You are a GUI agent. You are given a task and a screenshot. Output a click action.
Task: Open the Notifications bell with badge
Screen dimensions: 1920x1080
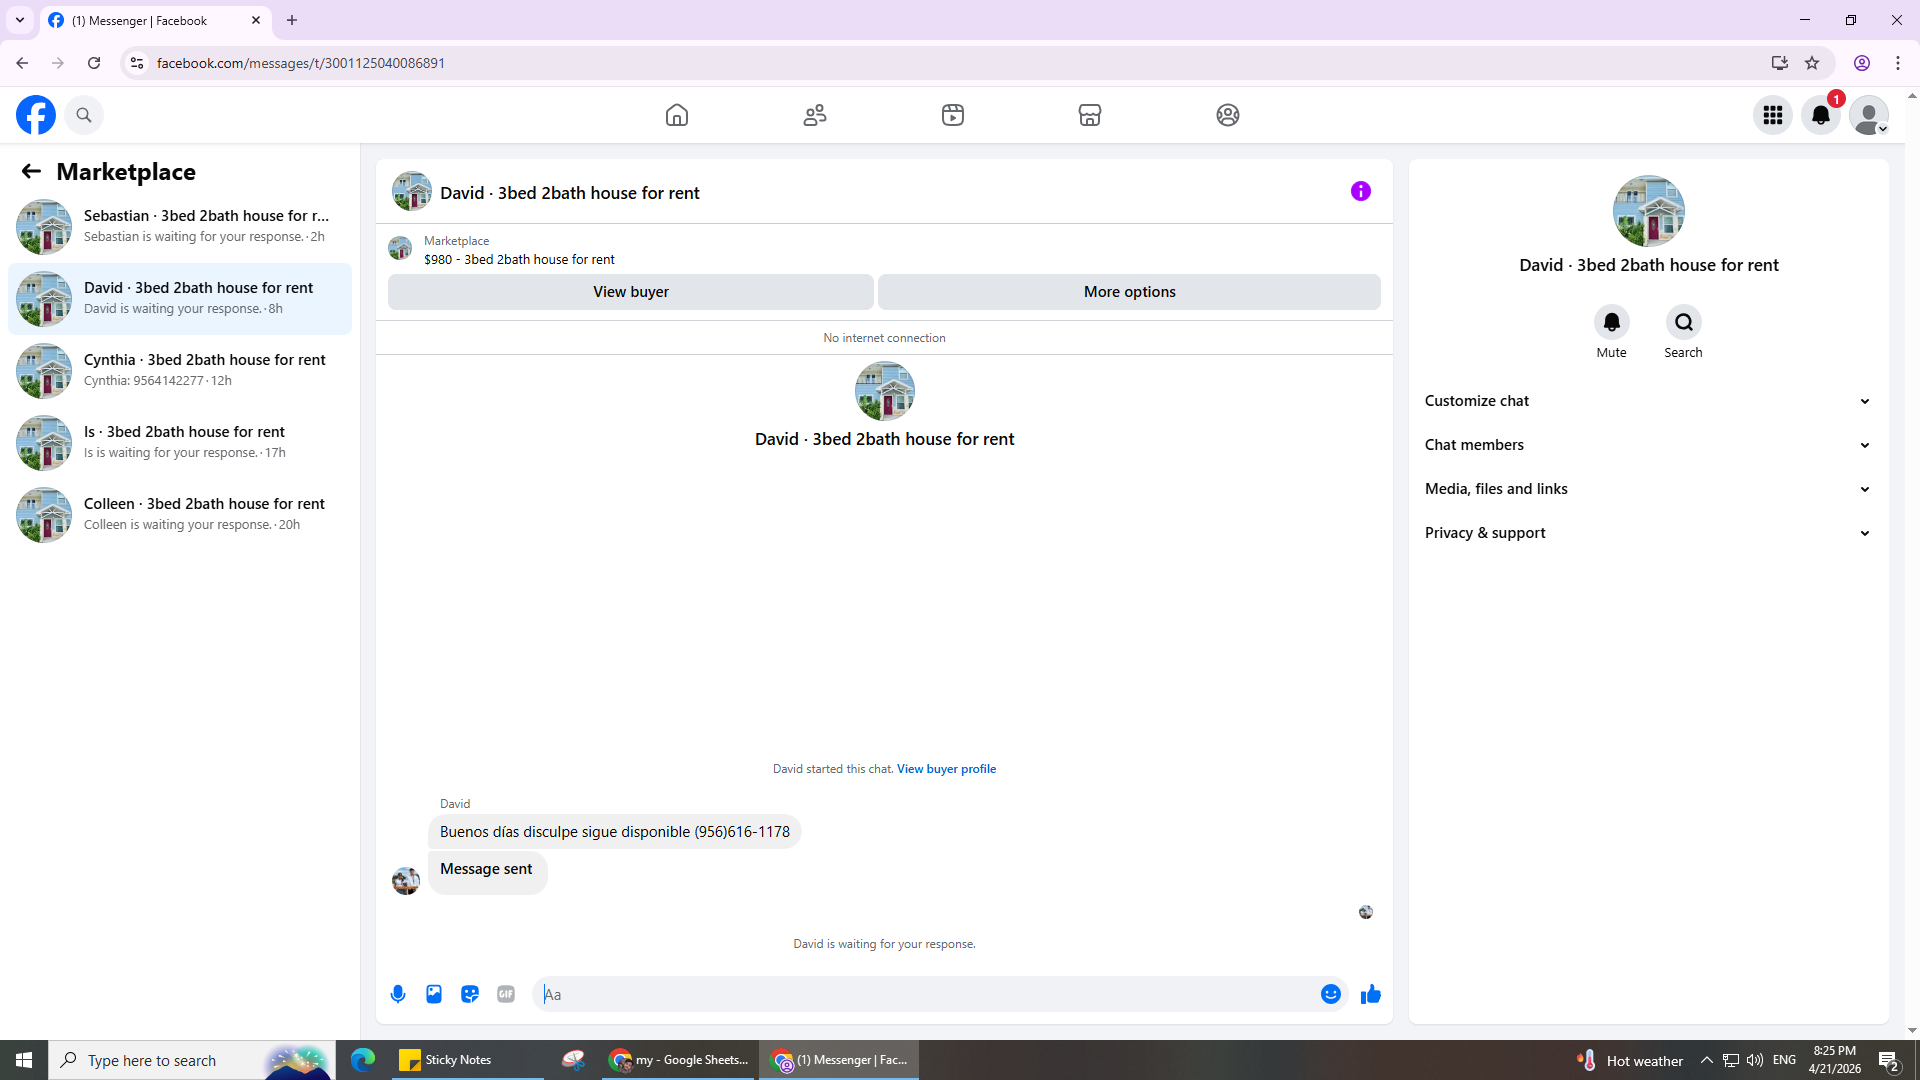pos(1821,115)
